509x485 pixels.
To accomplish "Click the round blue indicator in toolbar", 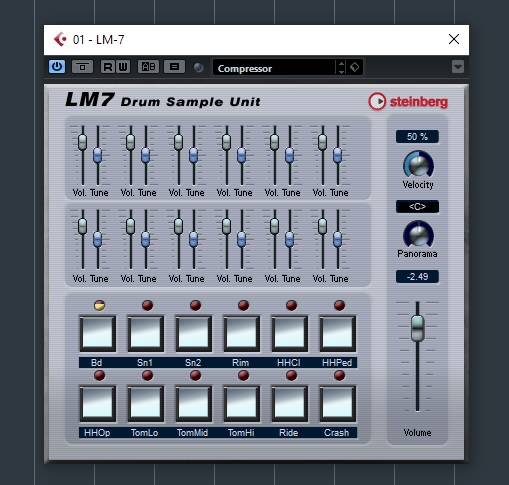I will [x=199, y=67].
